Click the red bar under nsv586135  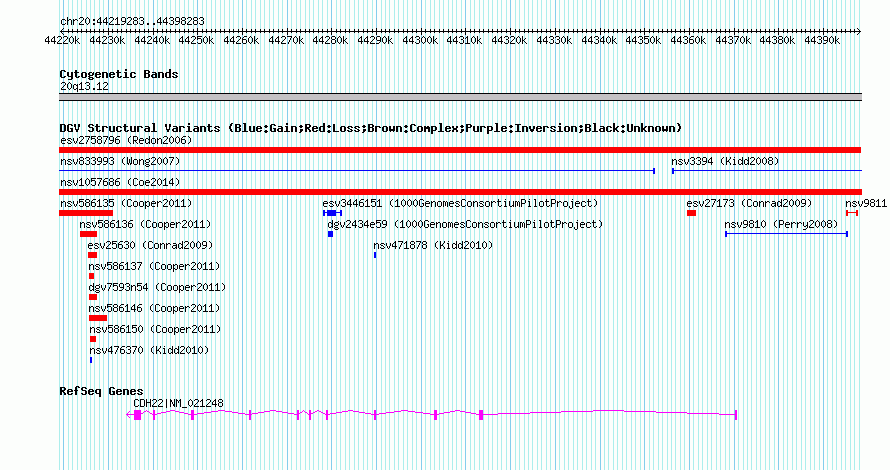click(x=86, y=213)
